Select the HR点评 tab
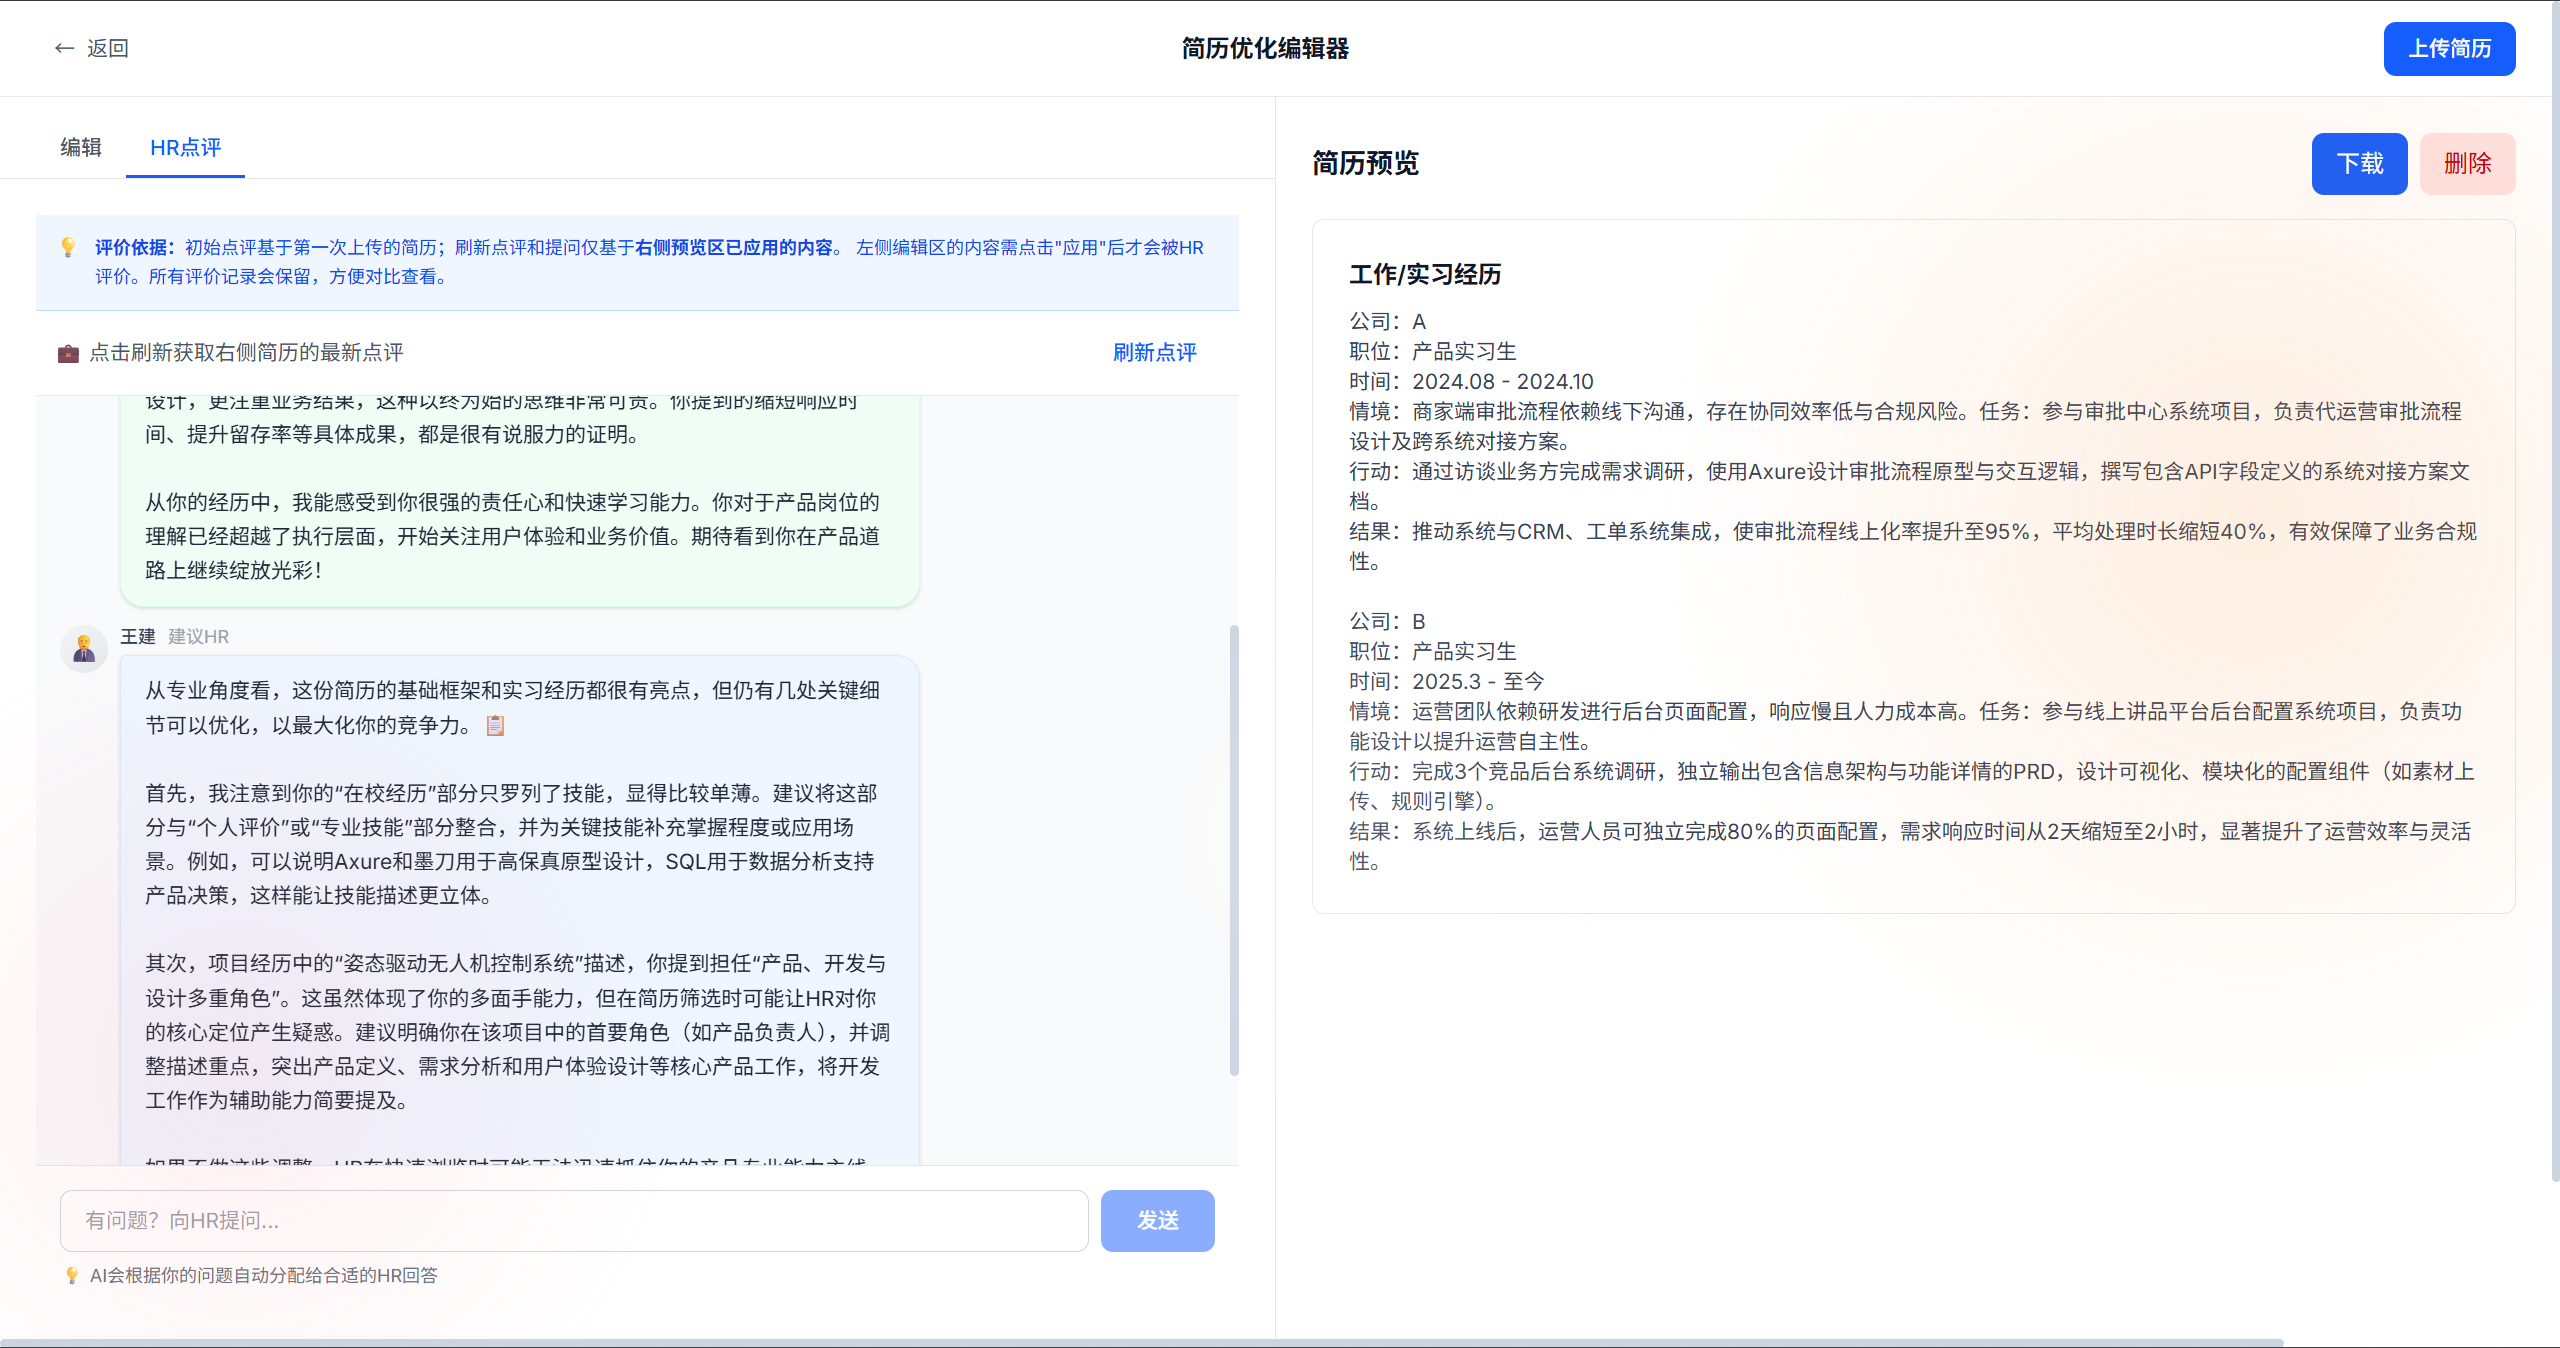This screenshot has width=2560, height=1348. click(185, 147)
